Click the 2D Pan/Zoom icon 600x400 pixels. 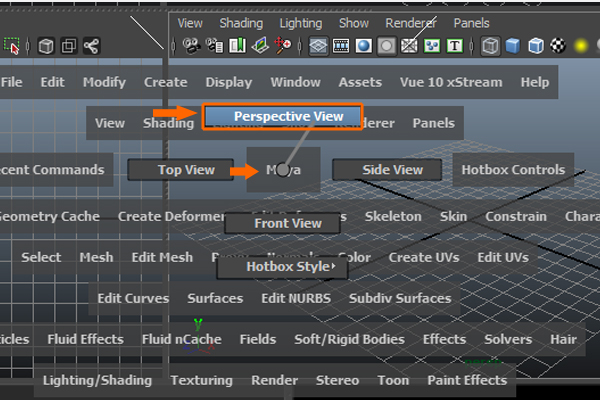283,46
